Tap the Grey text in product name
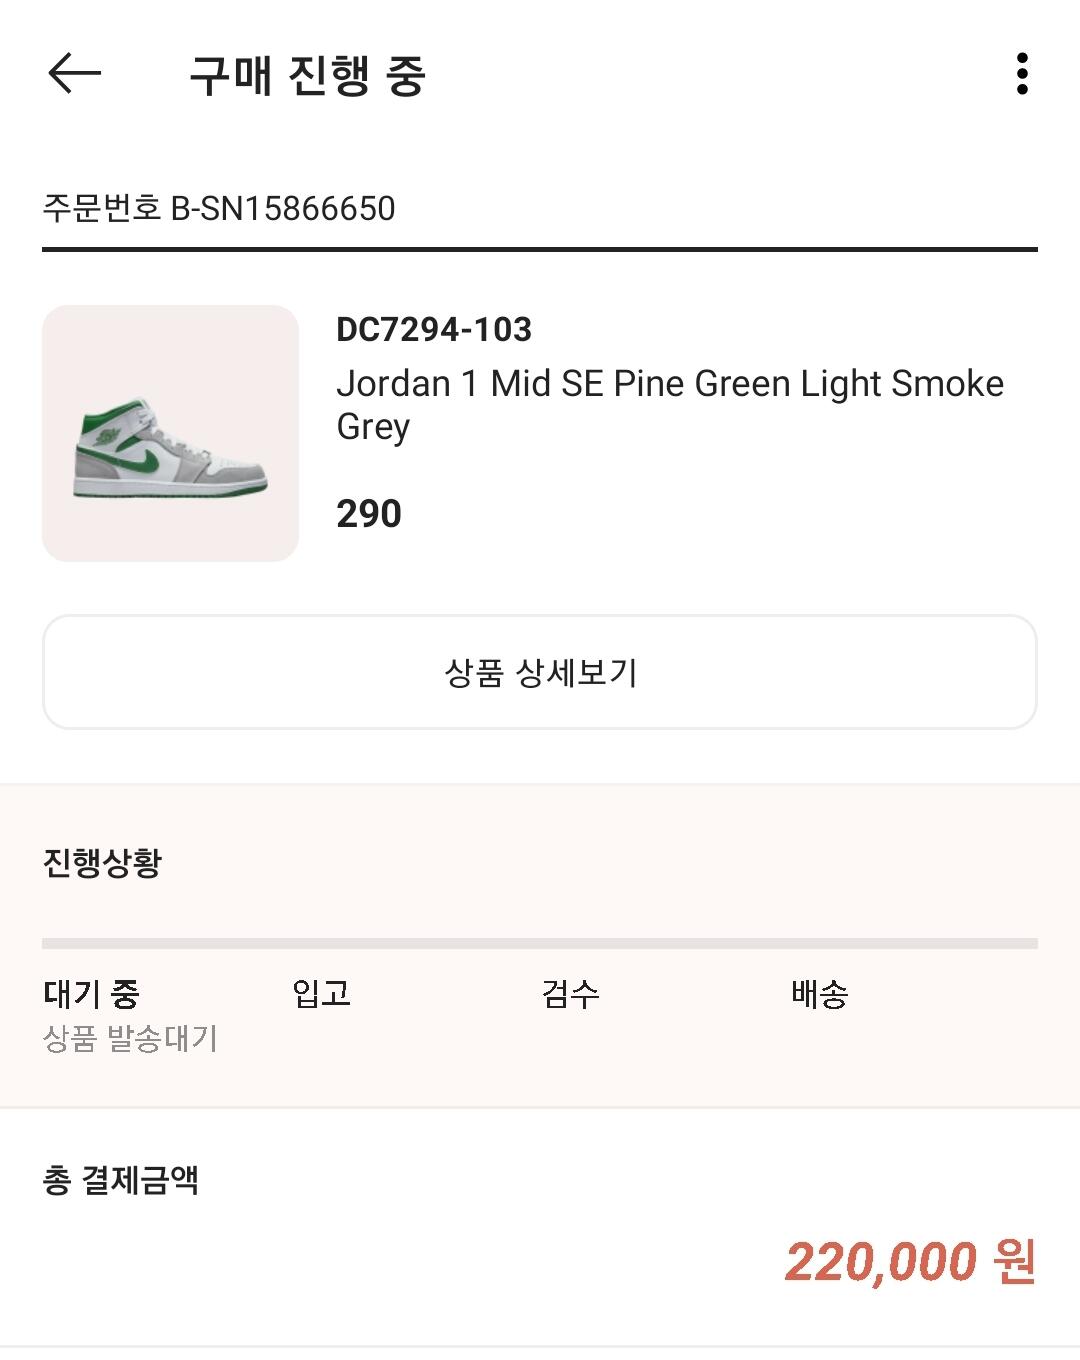The height and width of the screenshot is (1360, 1080). (373, 427)
